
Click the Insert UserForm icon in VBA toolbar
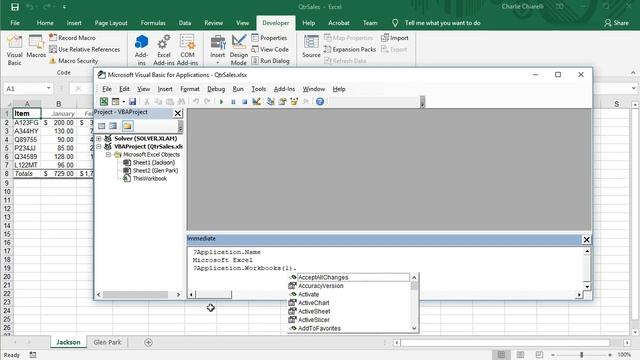pos(116,102)
